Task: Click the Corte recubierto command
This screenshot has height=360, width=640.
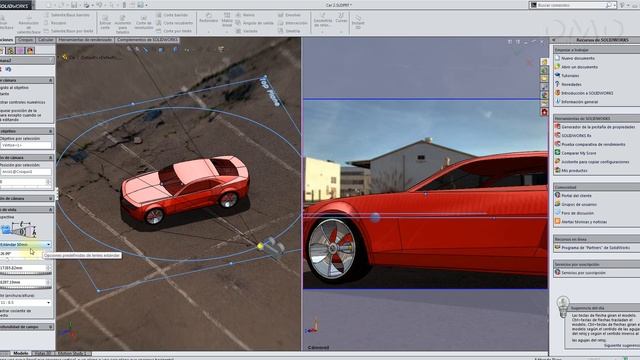Action: point(175,23)
